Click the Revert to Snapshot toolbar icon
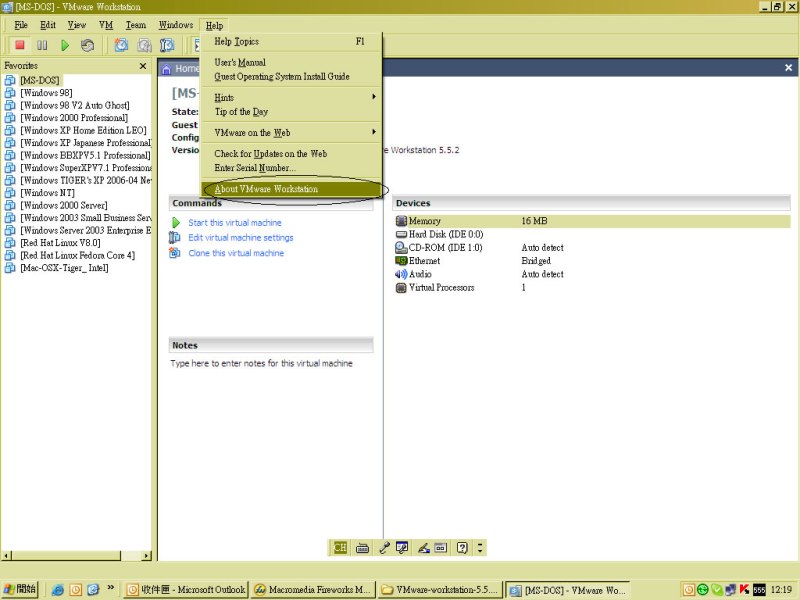The image size is (800, 600). point(144,45)
